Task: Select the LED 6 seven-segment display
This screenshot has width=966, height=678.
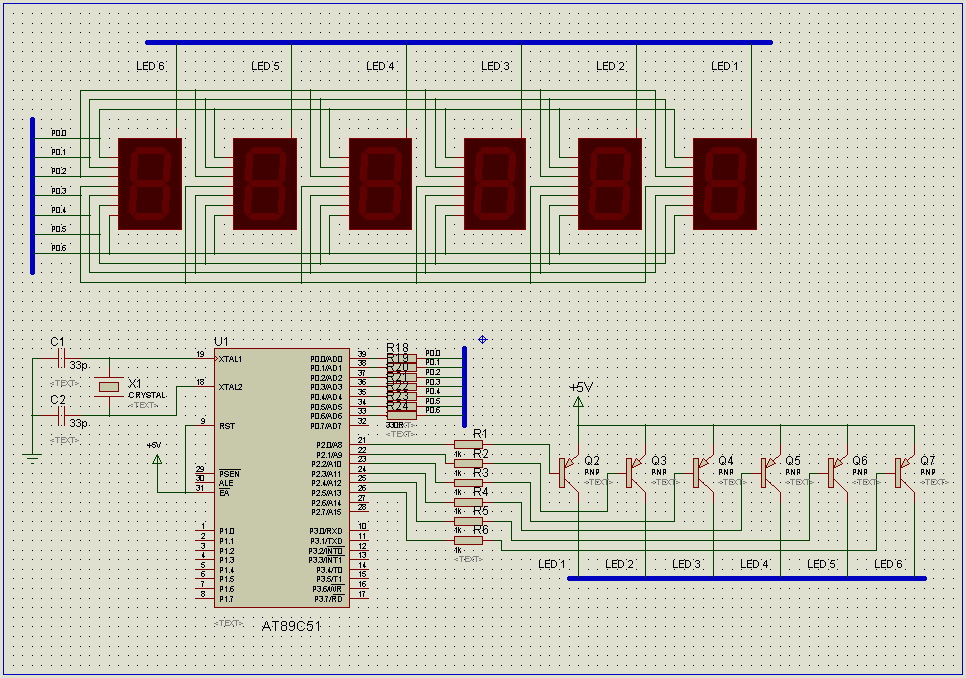Action: (150, 182)
